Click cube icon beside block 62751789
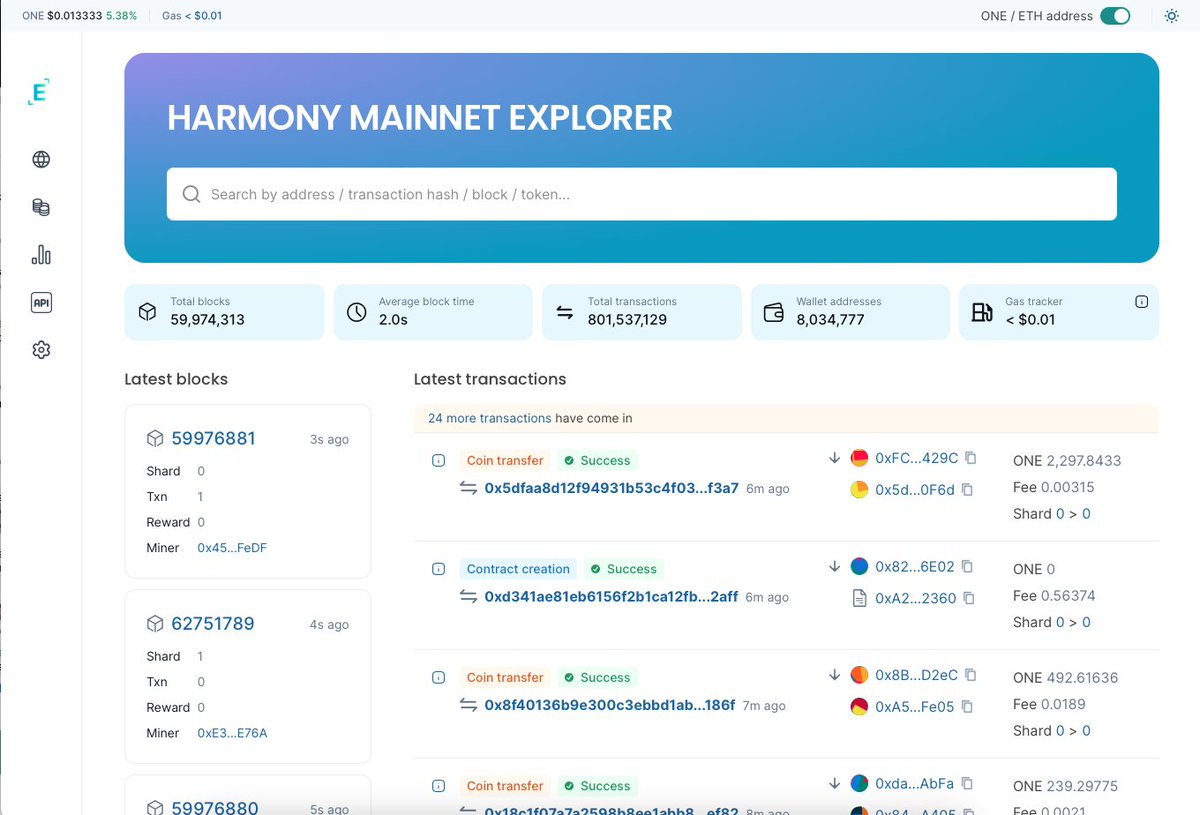This screenshot has width=1200, height=815. click(155, 623)
